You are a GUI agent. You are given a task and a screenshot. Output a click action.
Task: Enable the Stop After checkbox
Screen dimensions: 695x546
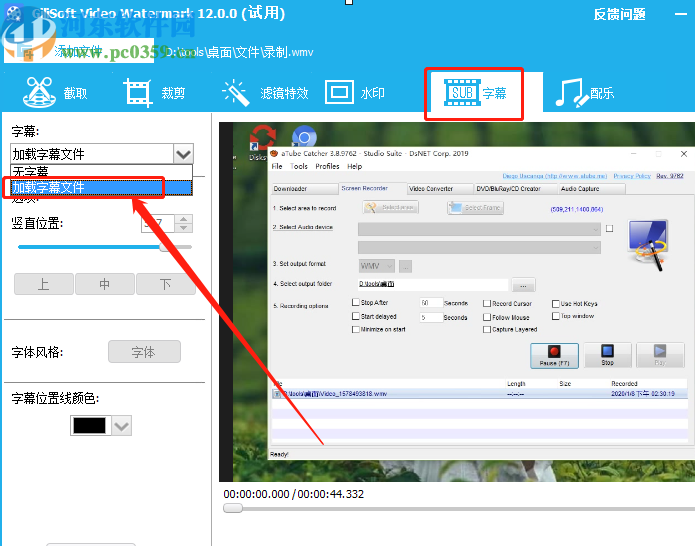click(355, 302)
